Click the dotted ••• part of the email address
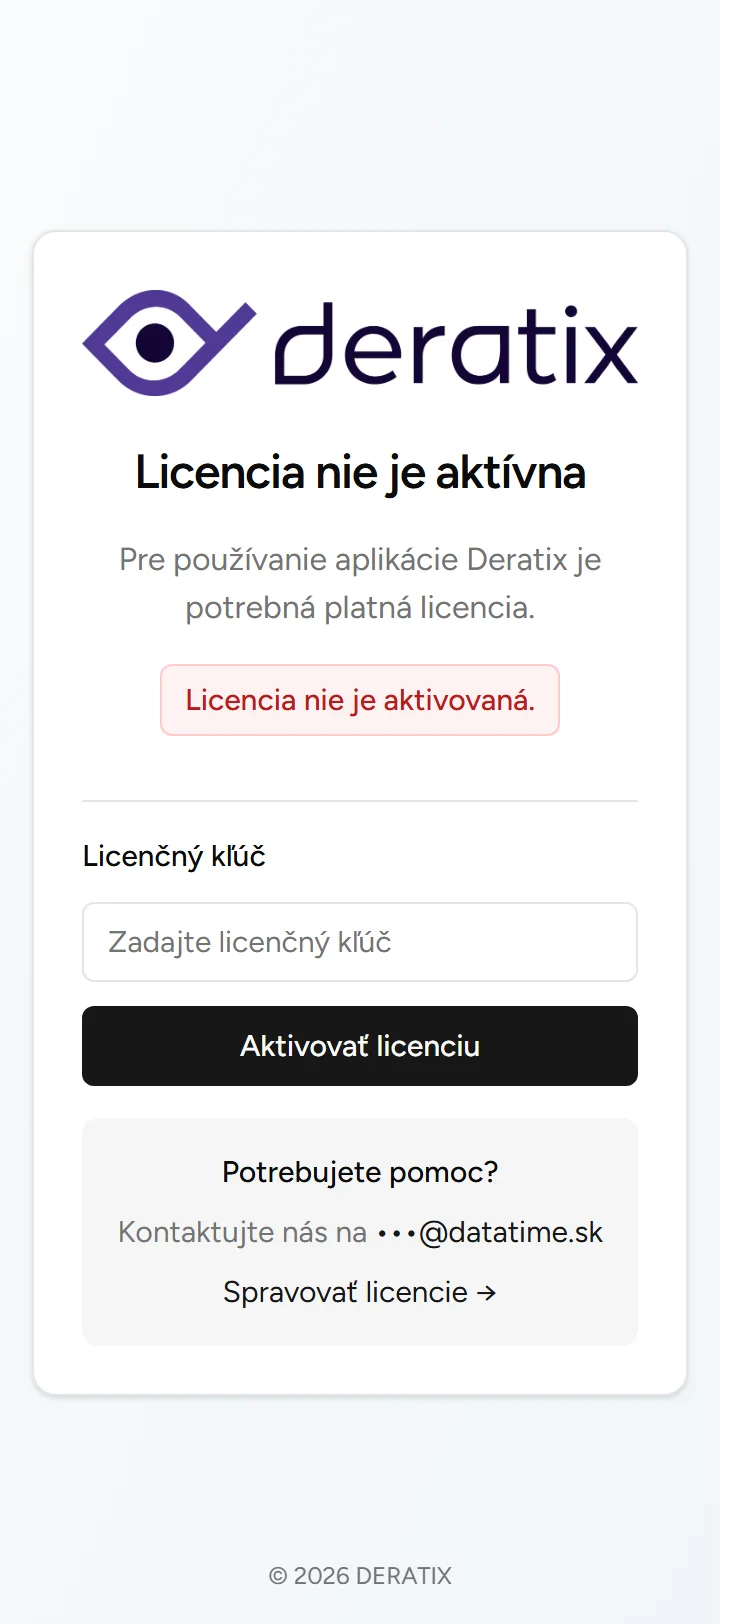This screenshot has width=750, height=1624. [396, 1232]
